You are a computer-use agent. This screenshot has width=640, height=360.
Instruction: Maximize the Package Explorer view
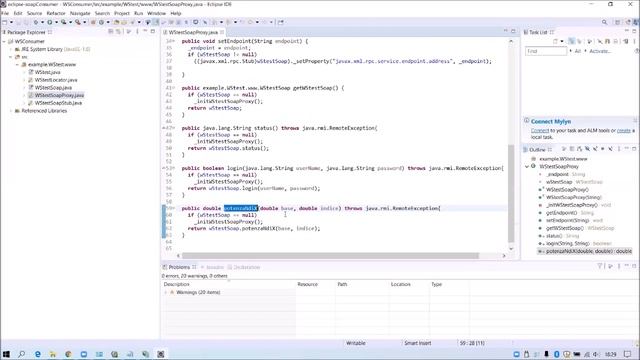pyautogui.click(x=153, y=31)
